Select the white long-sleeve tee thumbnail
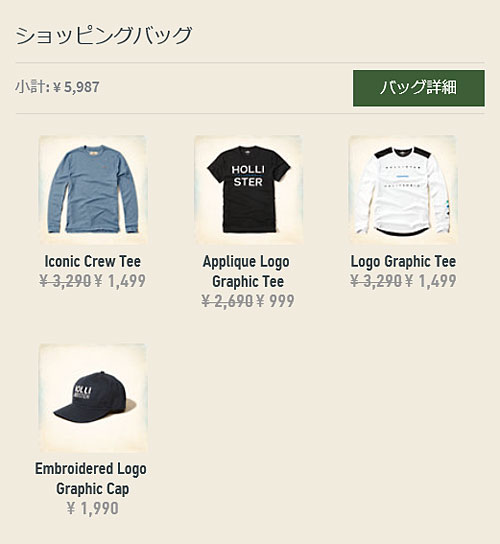 403,190
